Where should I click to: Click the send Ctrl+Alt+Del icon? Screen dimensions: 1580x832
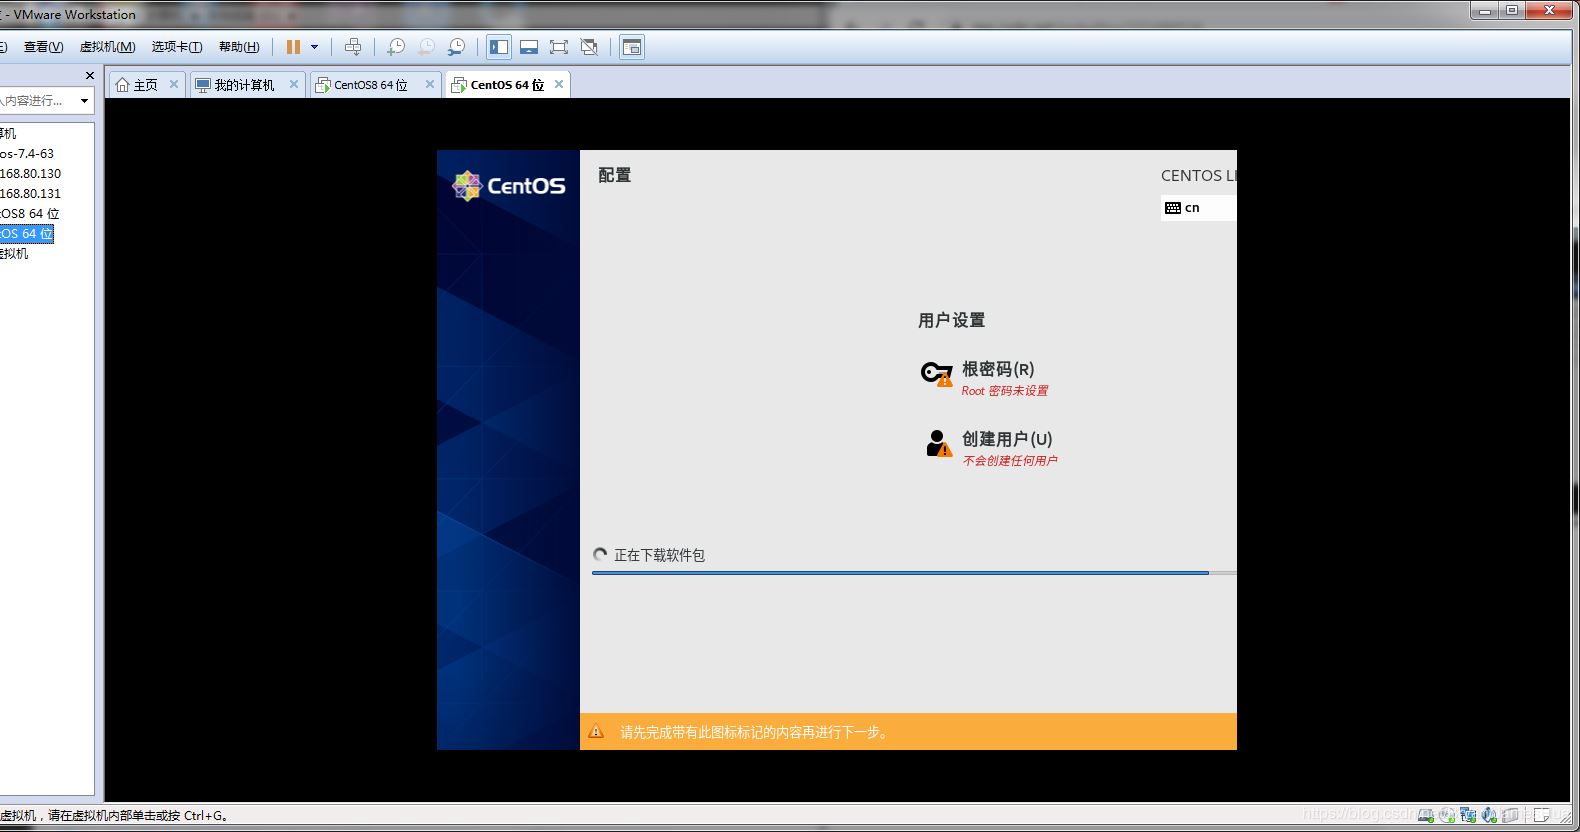(x=353, y=47)
